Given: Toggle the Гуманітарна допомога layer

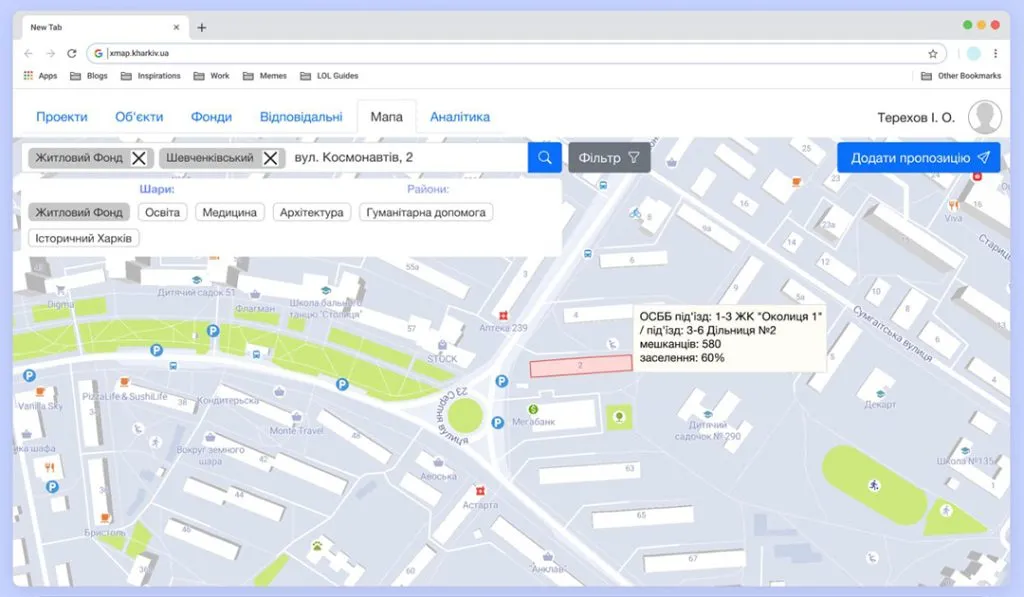Looking at the screenshot, I should click(428, 212).
